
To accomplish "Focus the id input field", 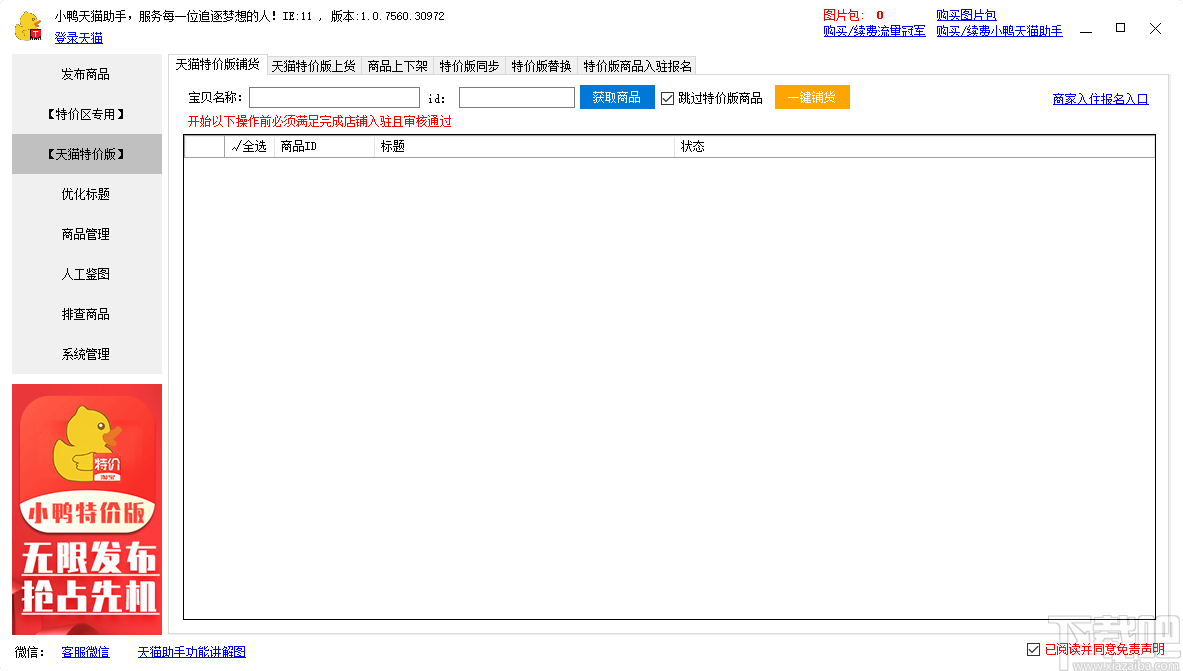I will coord(517,97).
